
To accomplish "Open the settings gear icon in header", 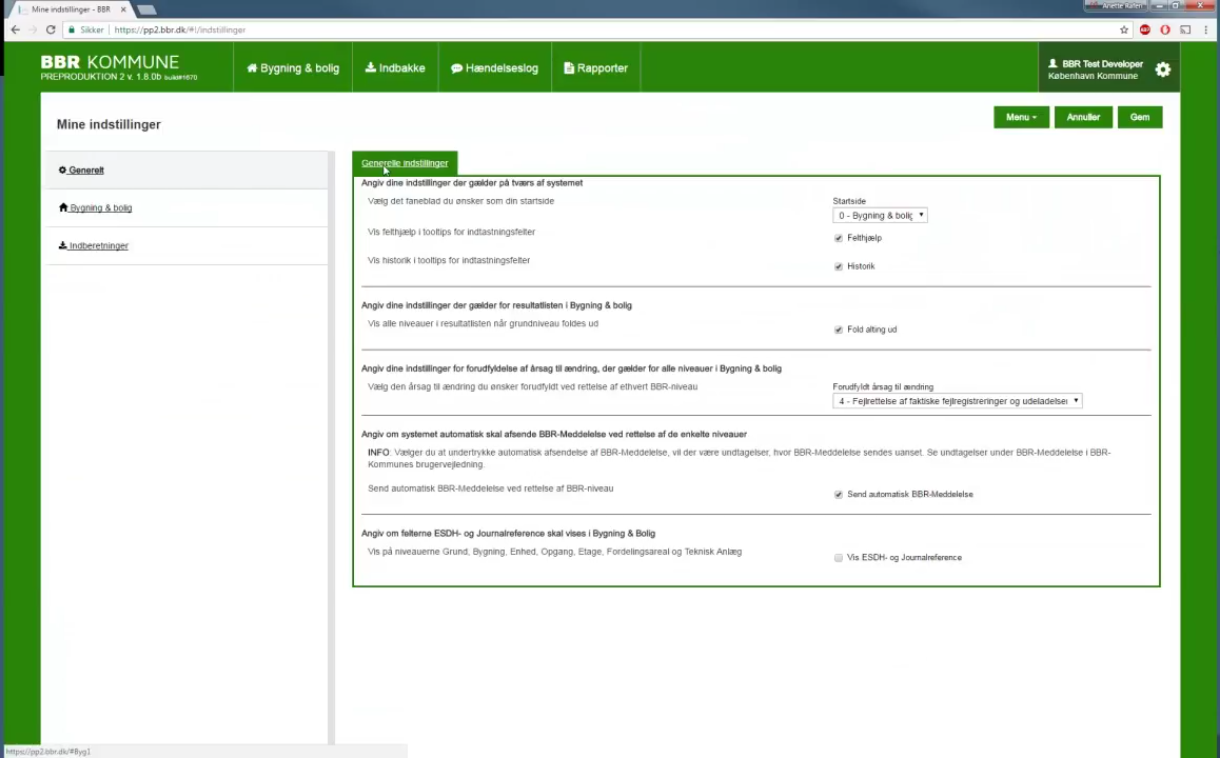I will (x=1162, y=69).
